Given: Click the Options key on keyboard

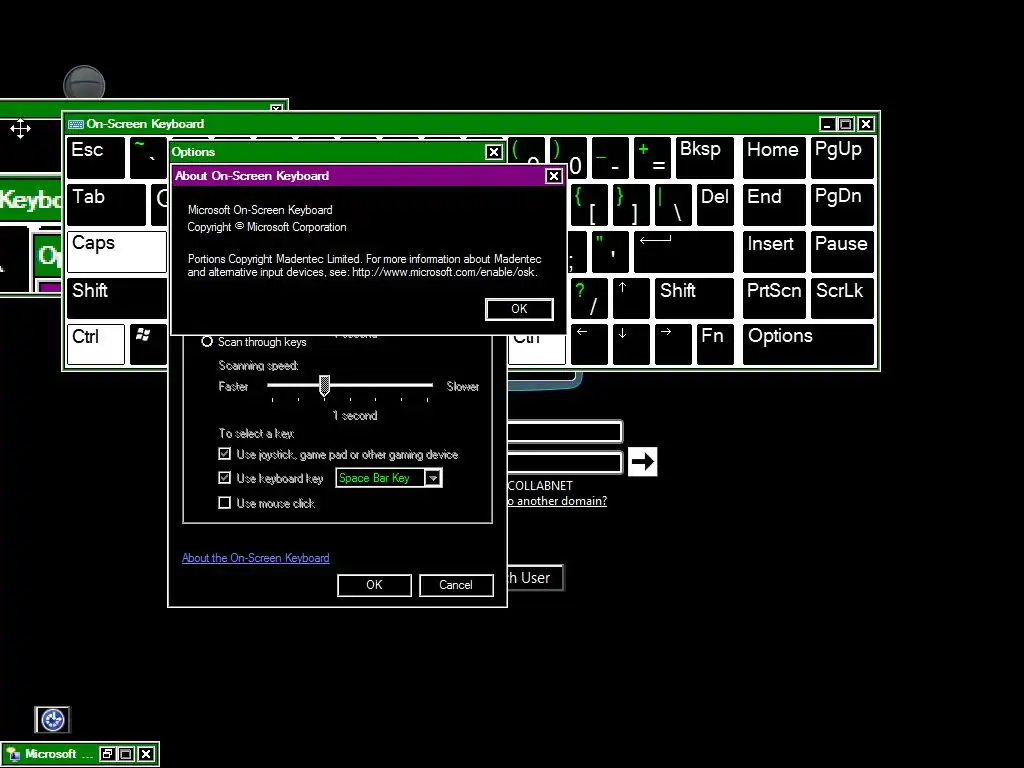Looking at the screenshot, I should pos(808,344).
